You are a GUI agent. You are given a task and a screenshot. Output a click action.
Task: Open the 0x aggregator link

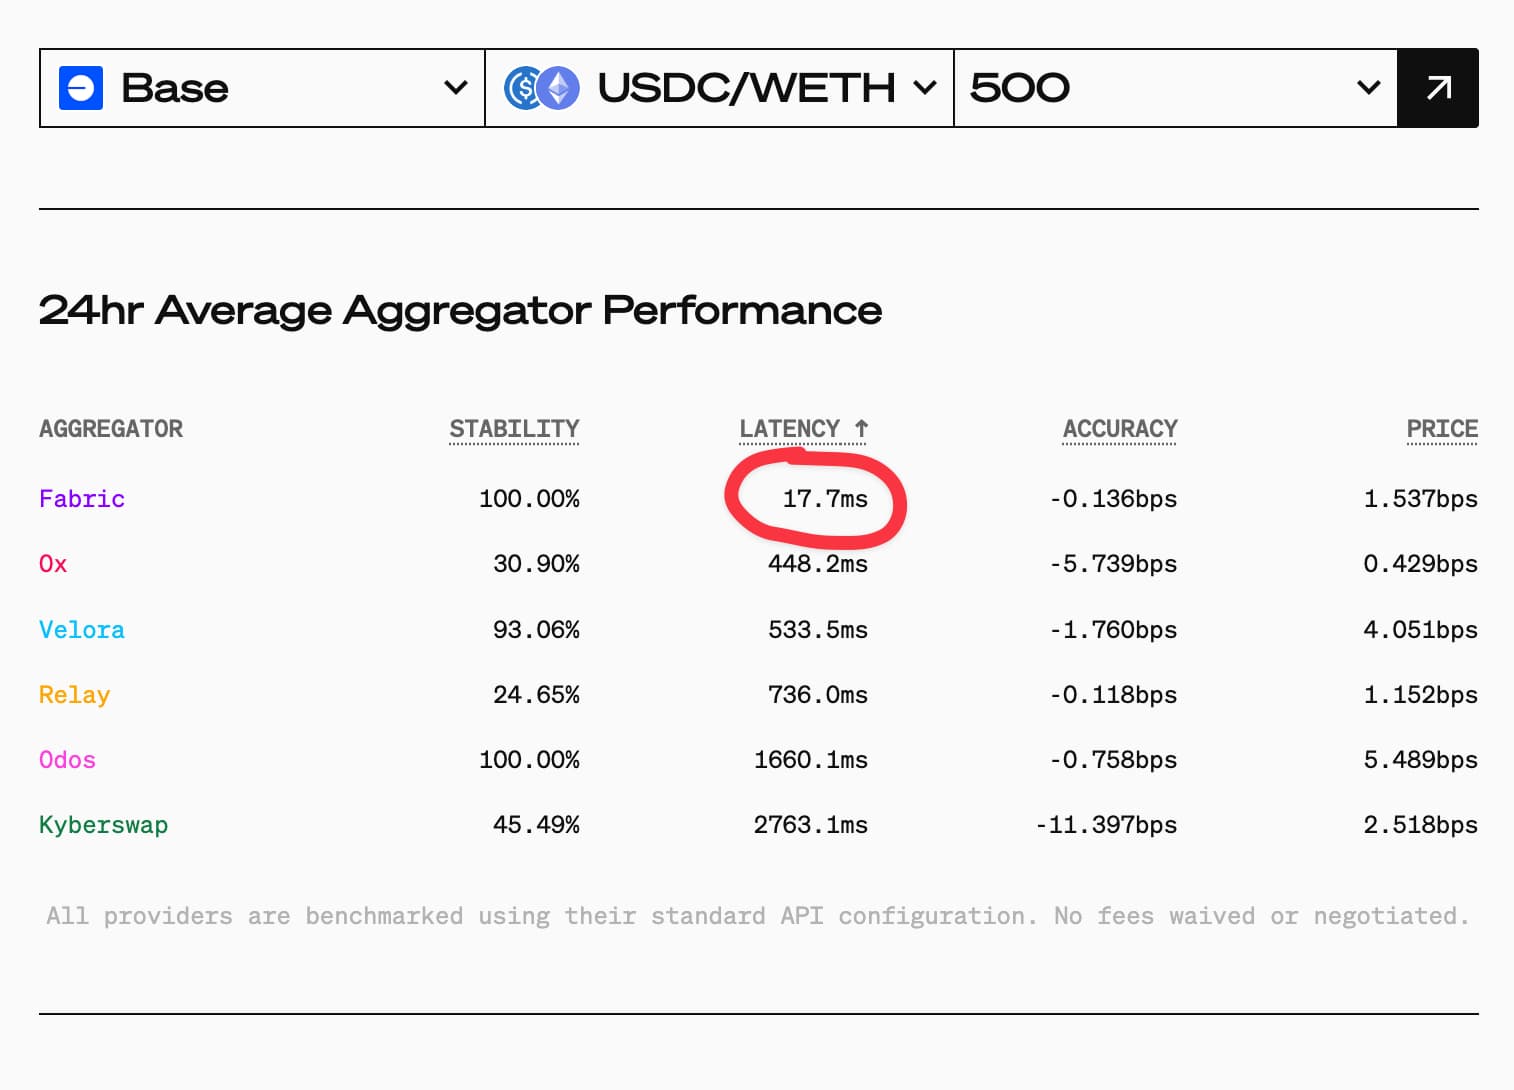tap(53, 564)
